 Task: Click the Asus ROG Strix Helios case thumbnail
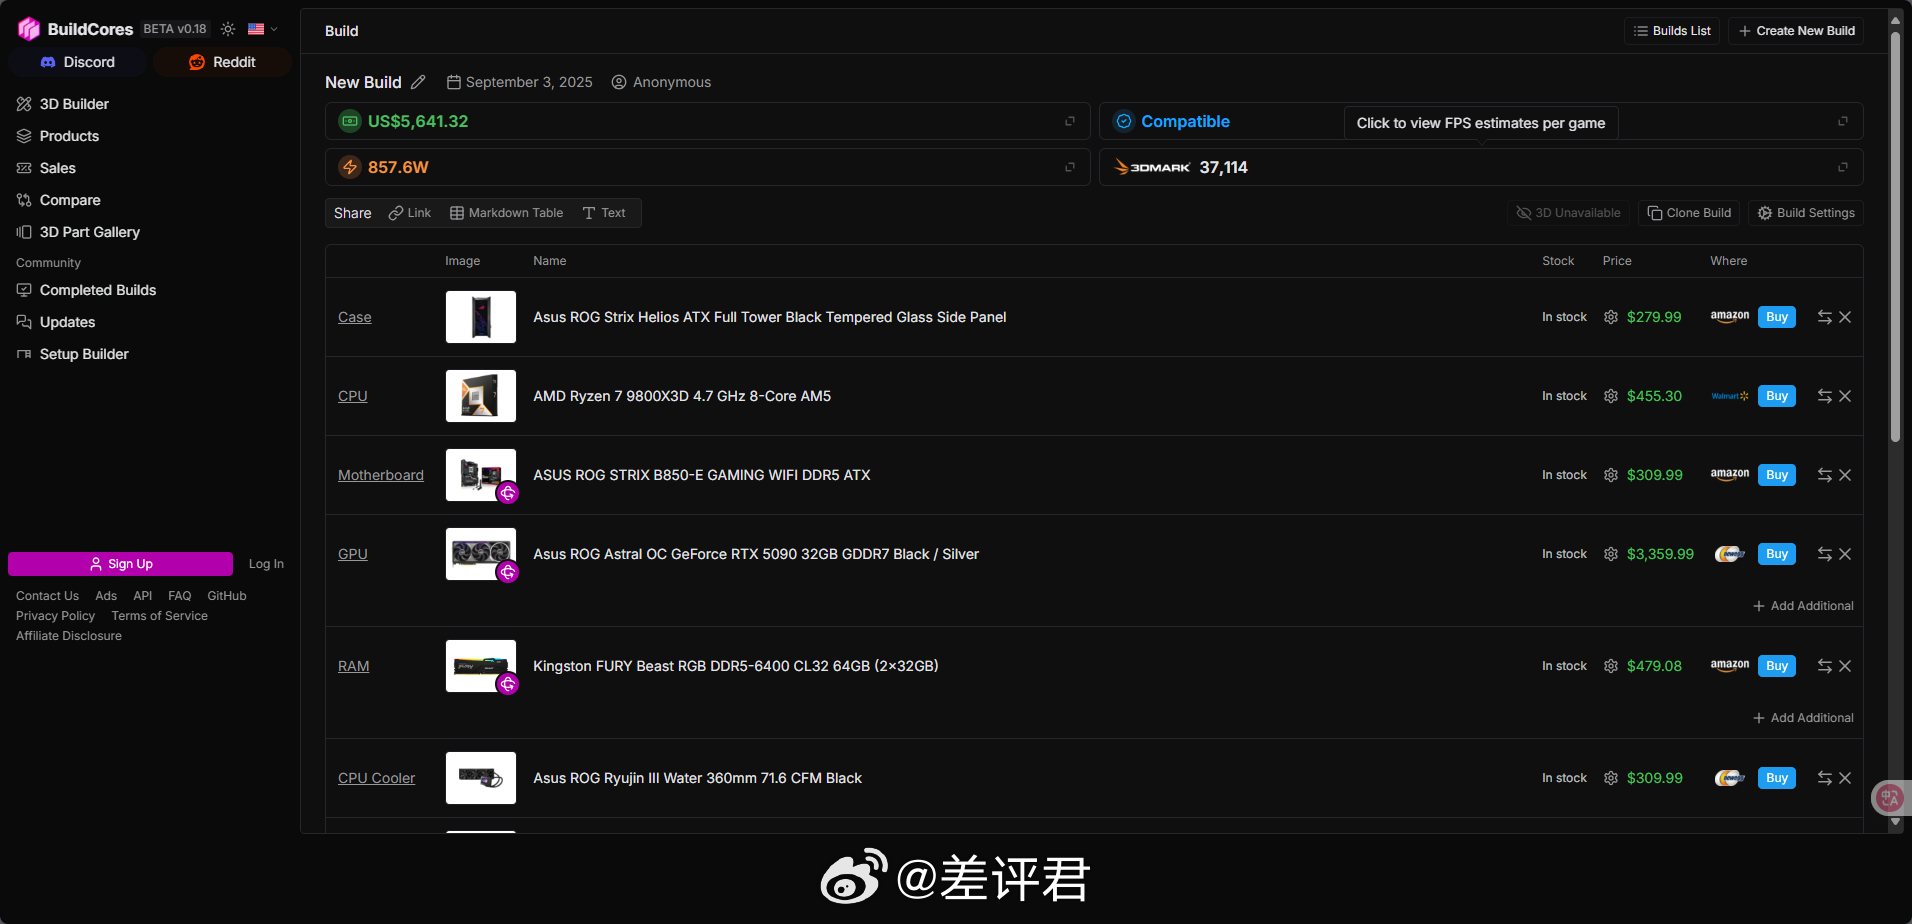pyautogui.click(x=481, y=317)
